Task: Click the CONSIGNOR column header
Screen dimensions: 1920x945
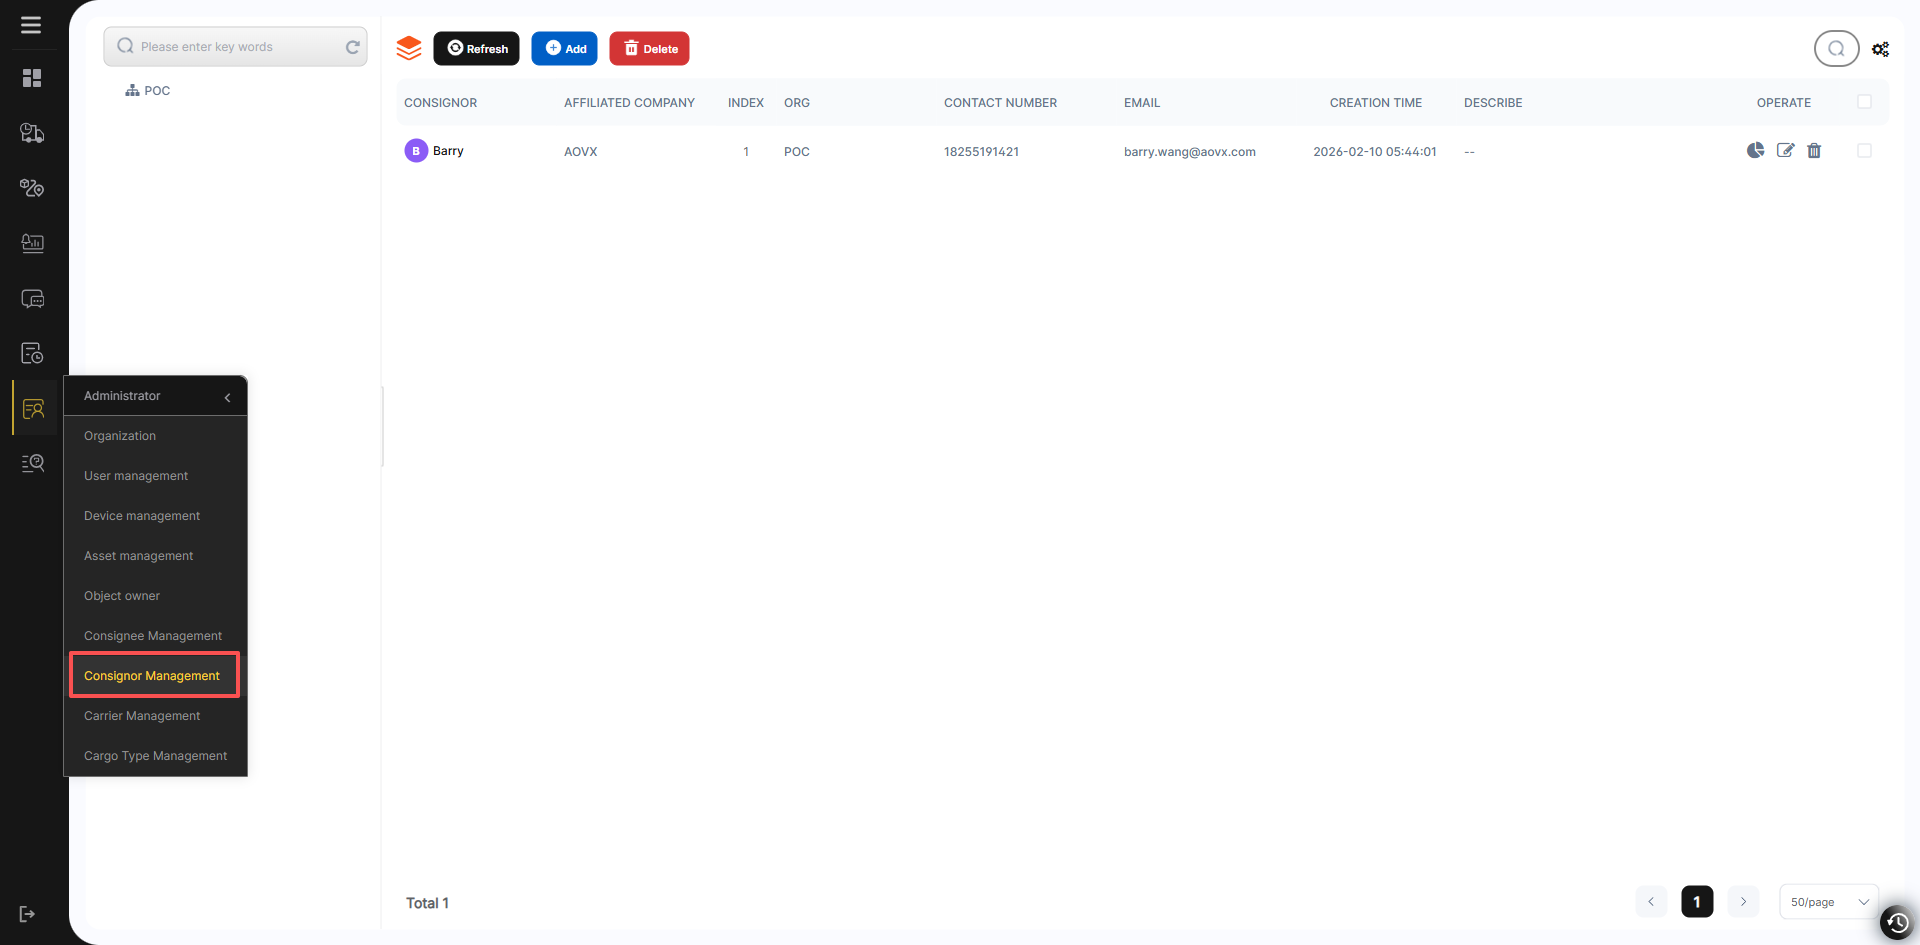Action: coord(440,103)
